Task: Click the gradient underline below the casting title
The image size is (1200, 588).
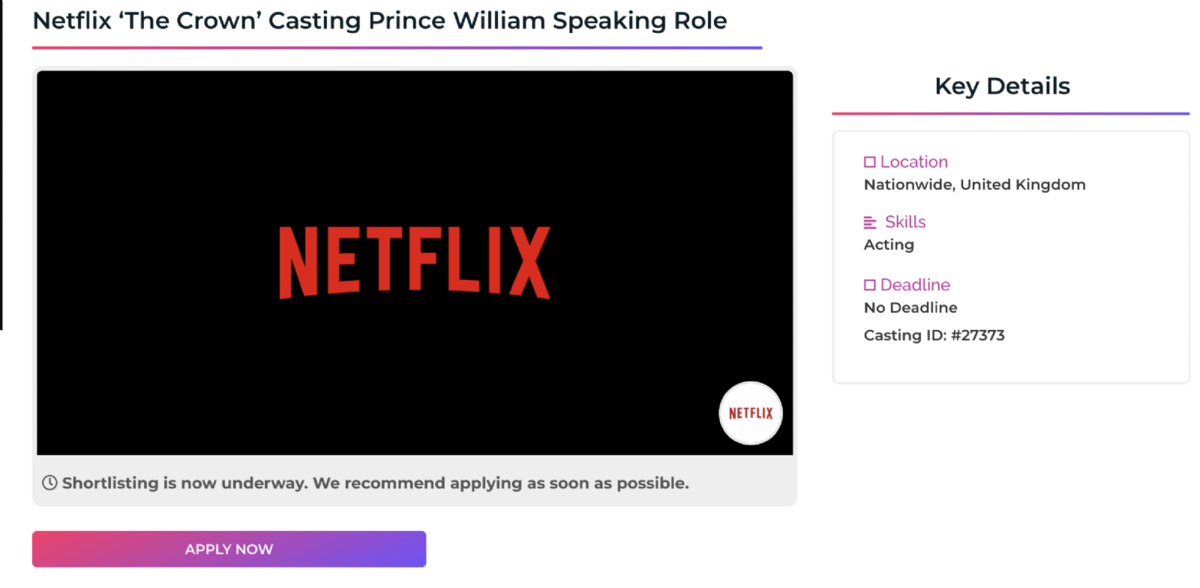Action: pyautogui.click(x=397, y=47)
